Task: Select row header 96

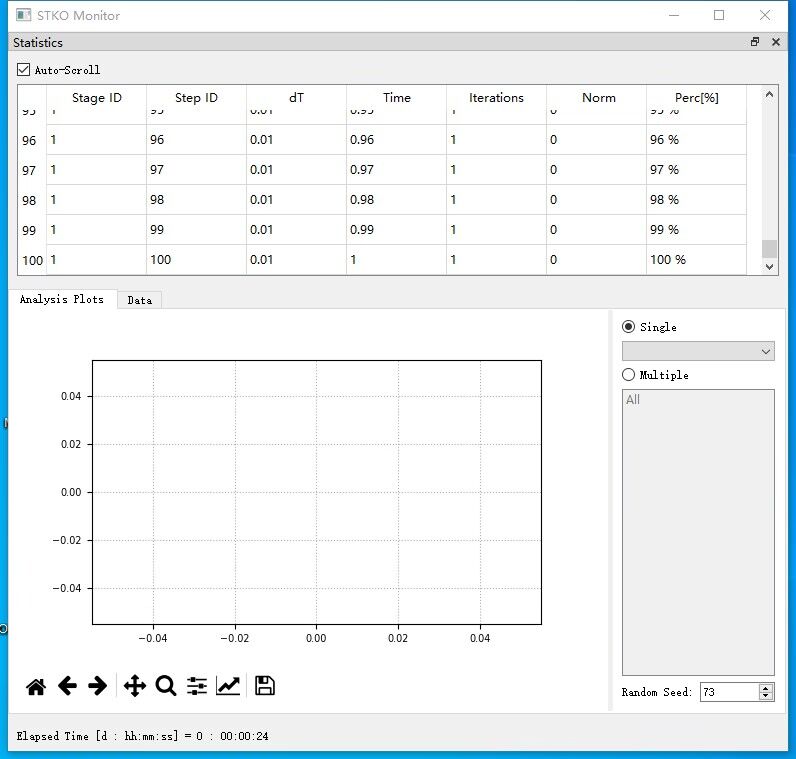Action: click(32, 140)
